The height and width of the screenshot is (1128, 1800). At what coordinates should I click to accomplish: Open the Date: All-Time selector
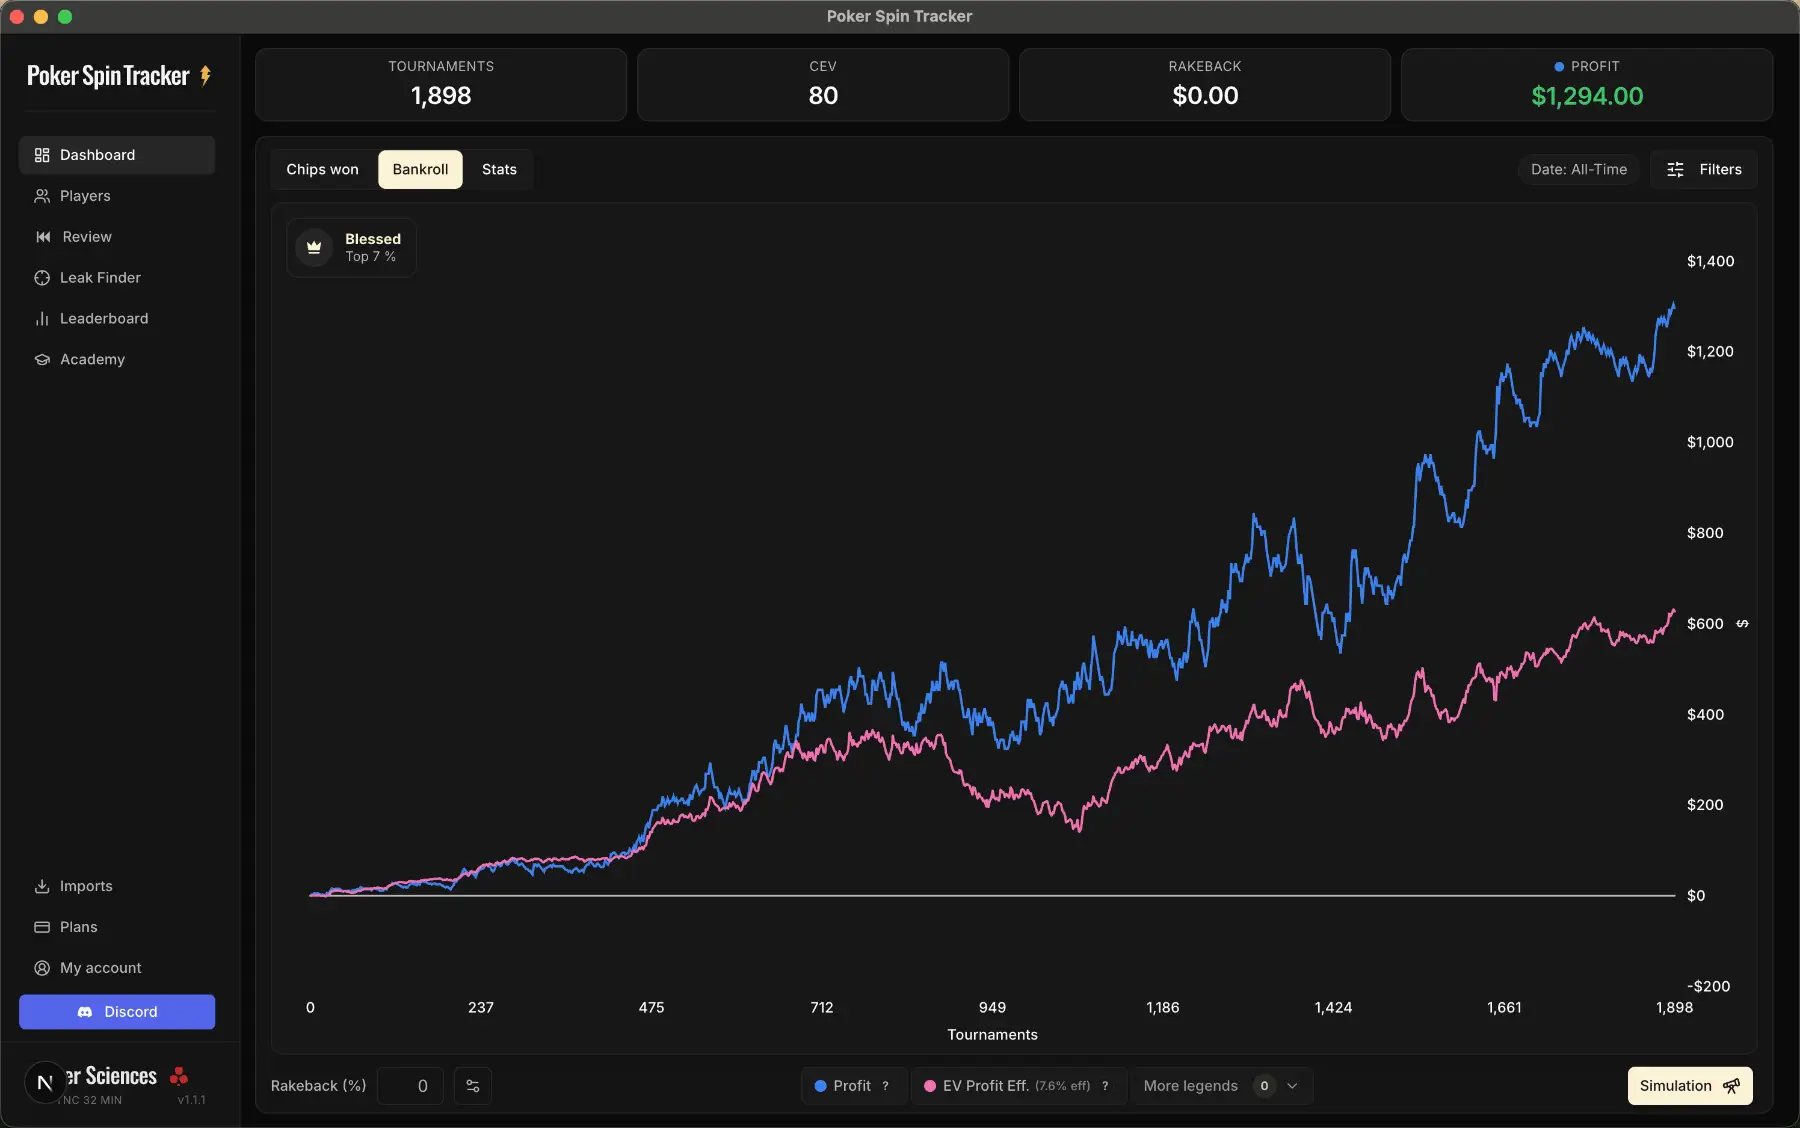pos(1578,170)
